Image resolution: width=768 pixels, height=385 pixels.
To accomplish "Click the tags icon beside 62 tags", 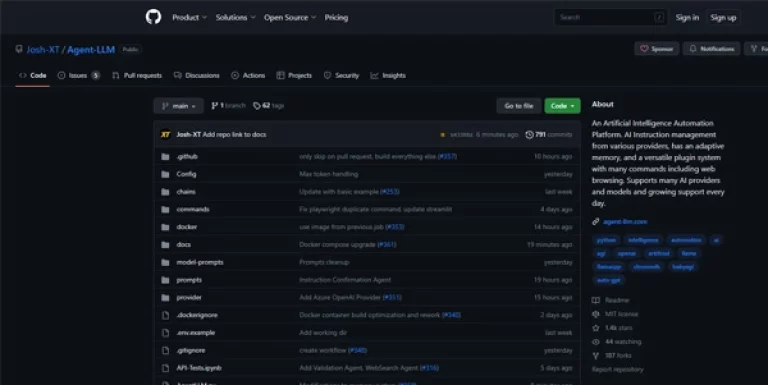I will point(257,106).
